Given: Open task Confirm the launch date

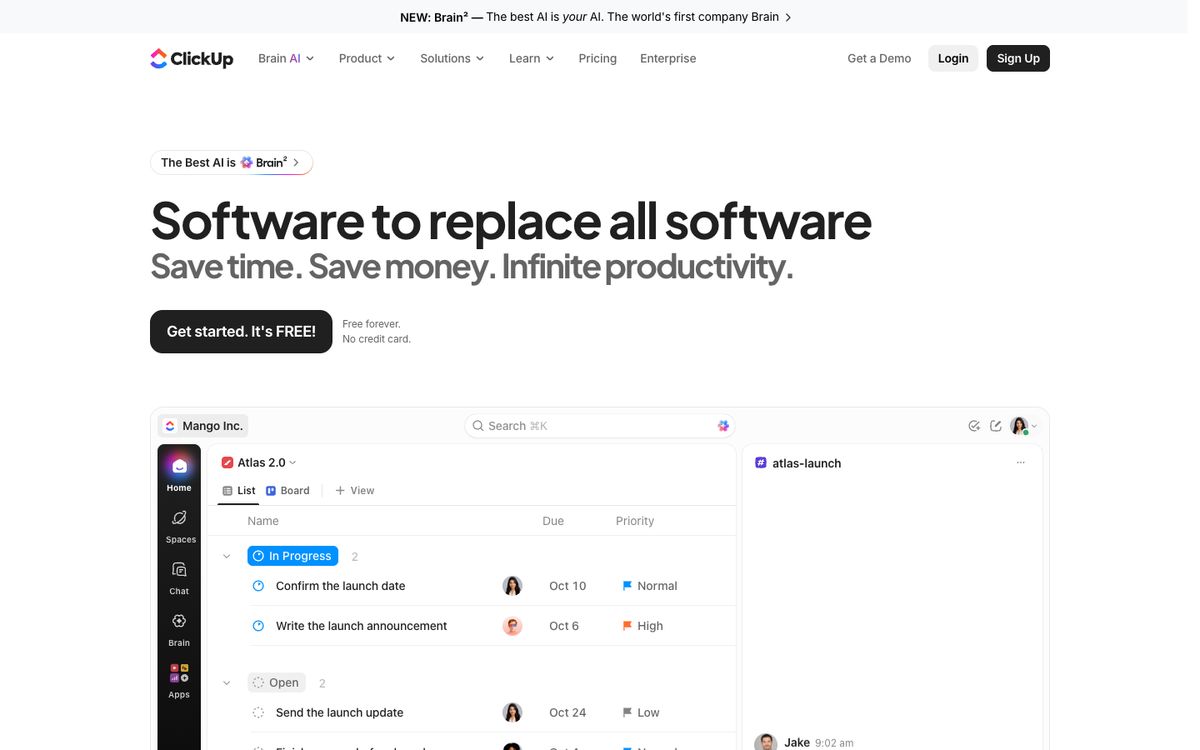Looking at the screenshot, I should pyautogui.click(x=340, y=586).
